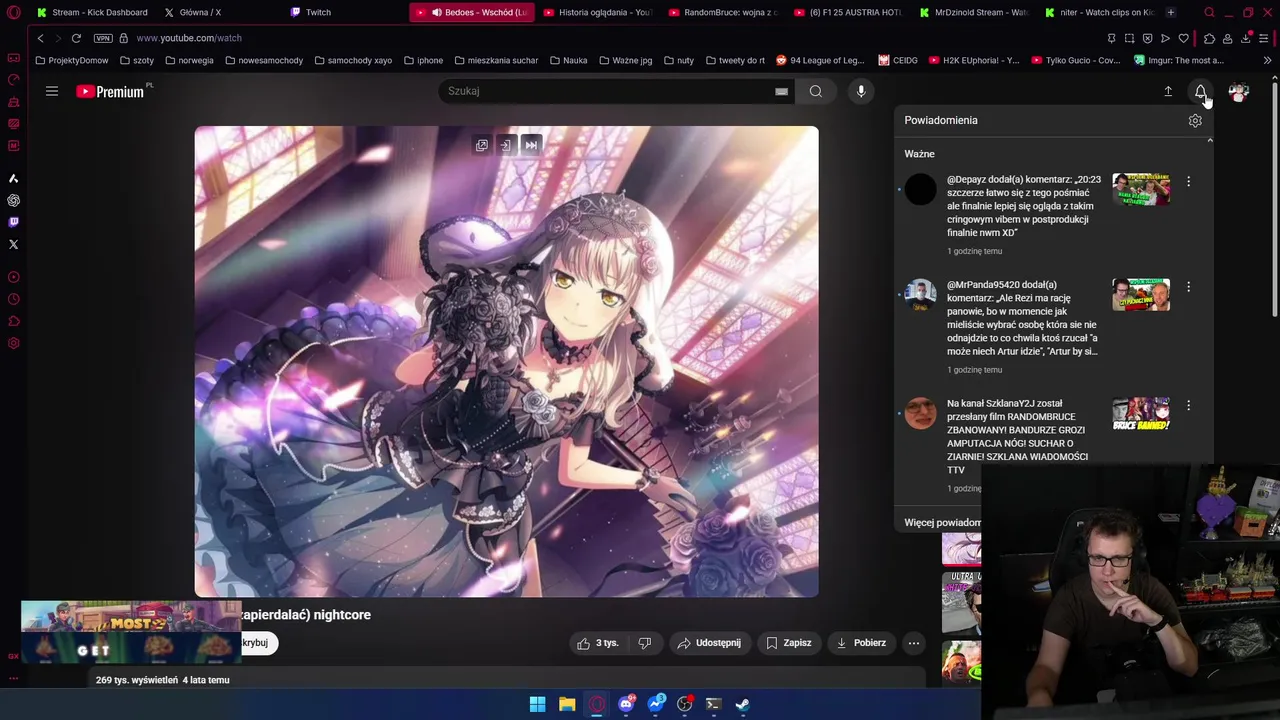Open notification settings gear in Powiadomienia panel
The image size is (1280, 720).
(x=1195, y=120)
